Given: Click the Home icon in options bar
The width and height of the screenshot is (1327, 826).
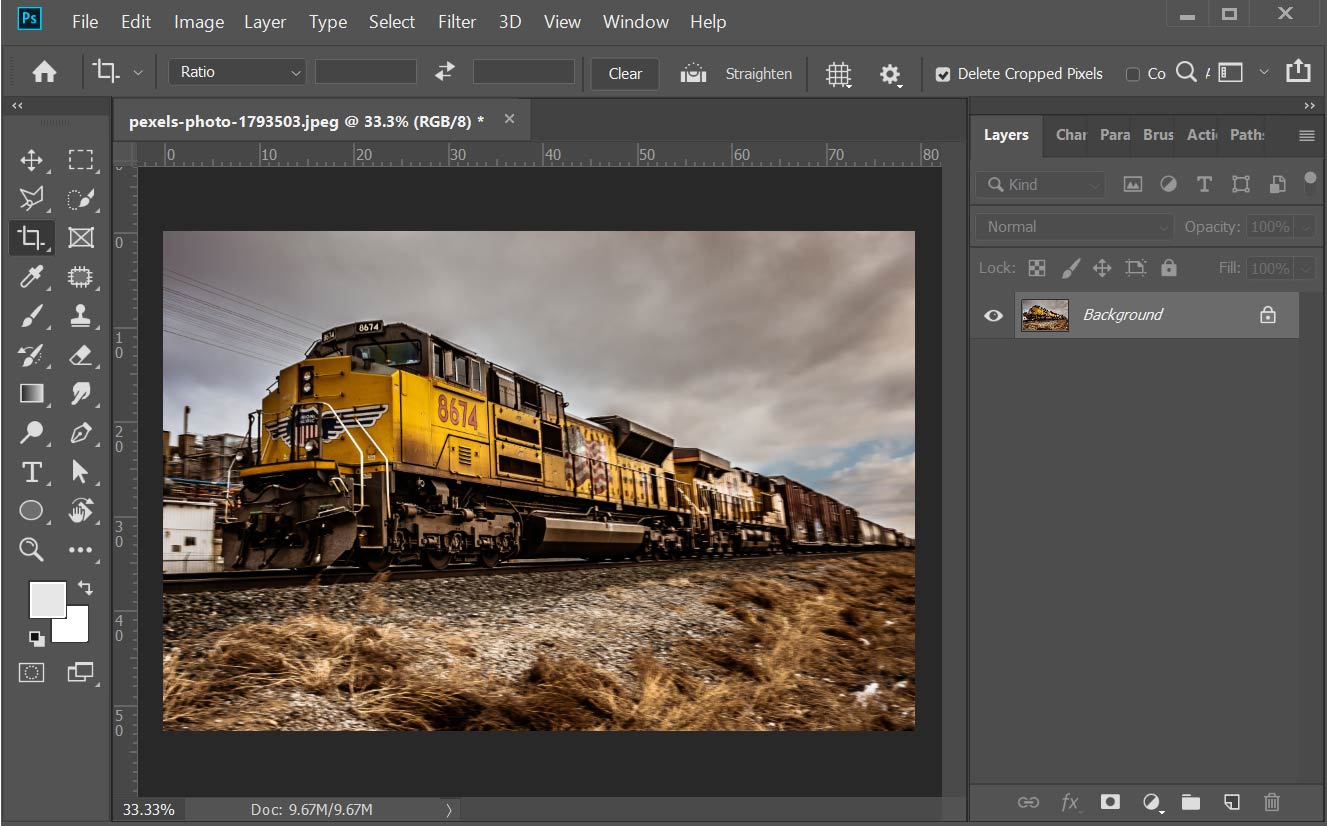Looking at the screenshot, I should [x=44, y=72].
